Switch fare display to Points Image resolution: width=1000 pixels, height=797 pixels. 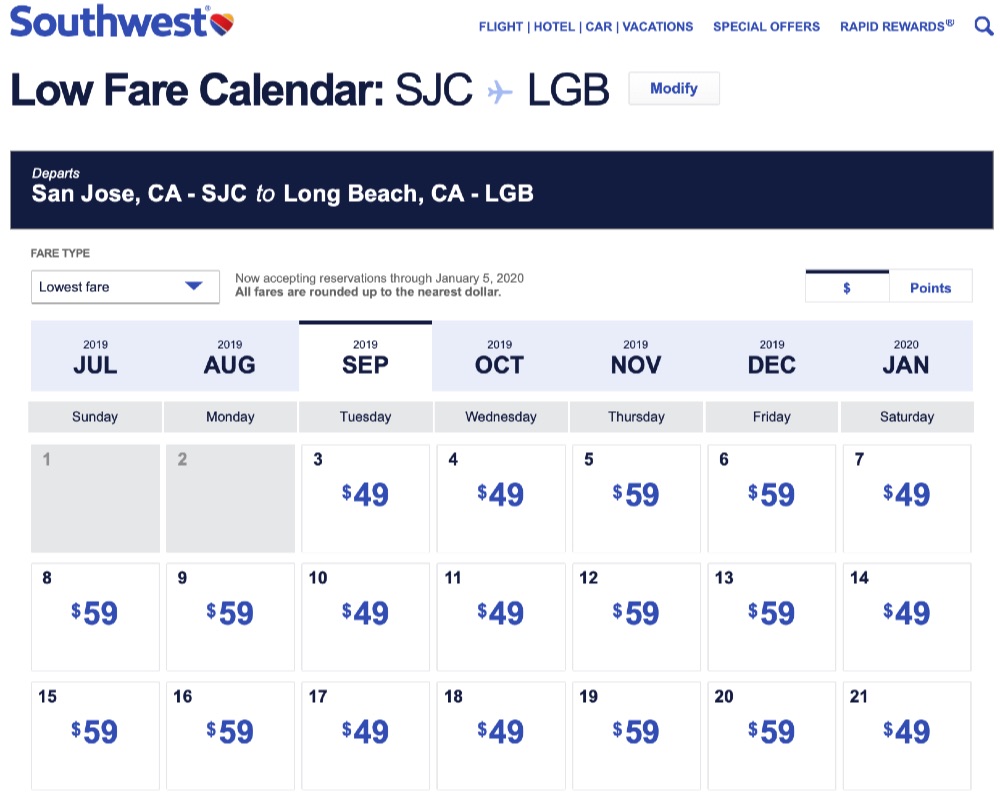[930, 287]
